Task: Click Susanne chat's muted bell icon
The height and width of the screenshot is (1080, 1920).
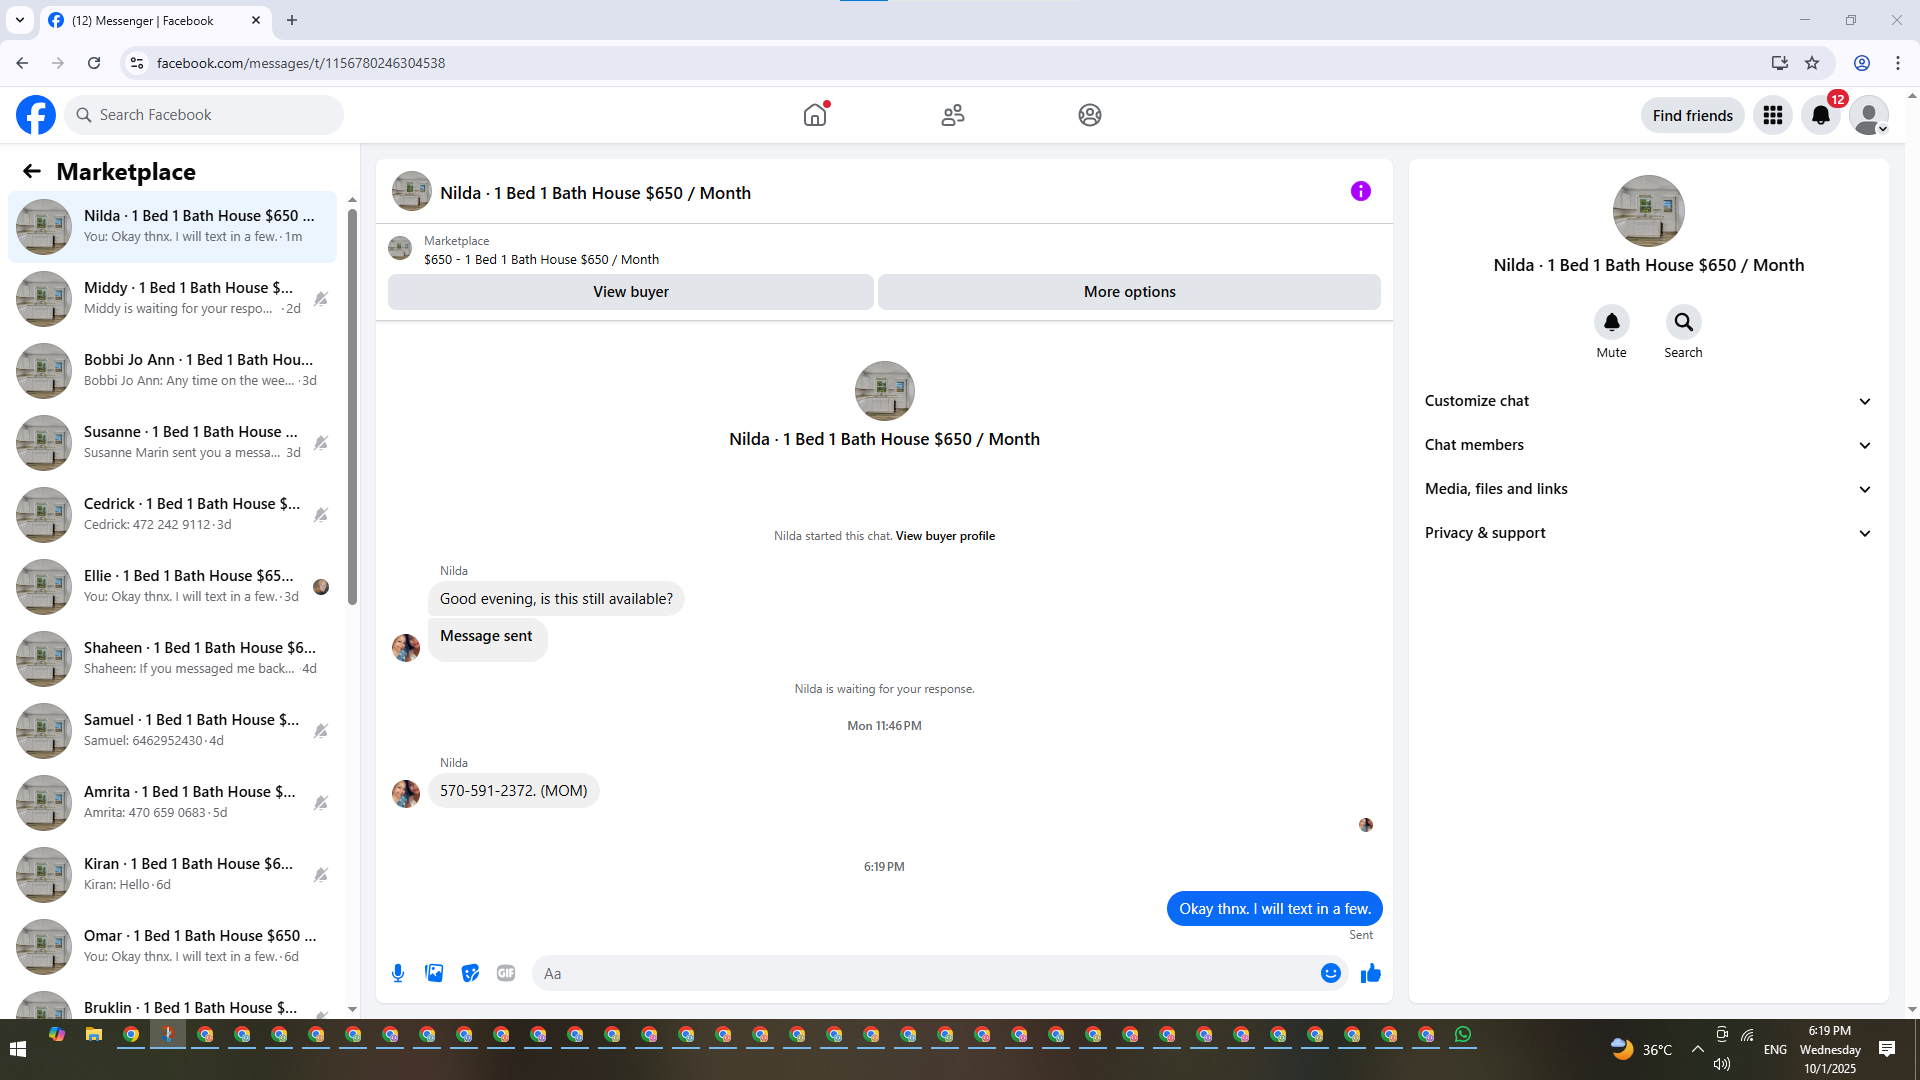Action: [x=321, y=443]
